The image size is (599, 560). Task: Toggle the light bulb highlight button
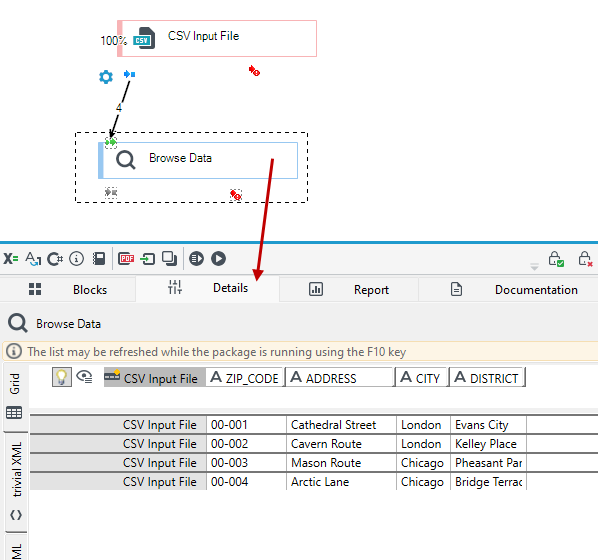pyautogui.click(x=62, y=377)
